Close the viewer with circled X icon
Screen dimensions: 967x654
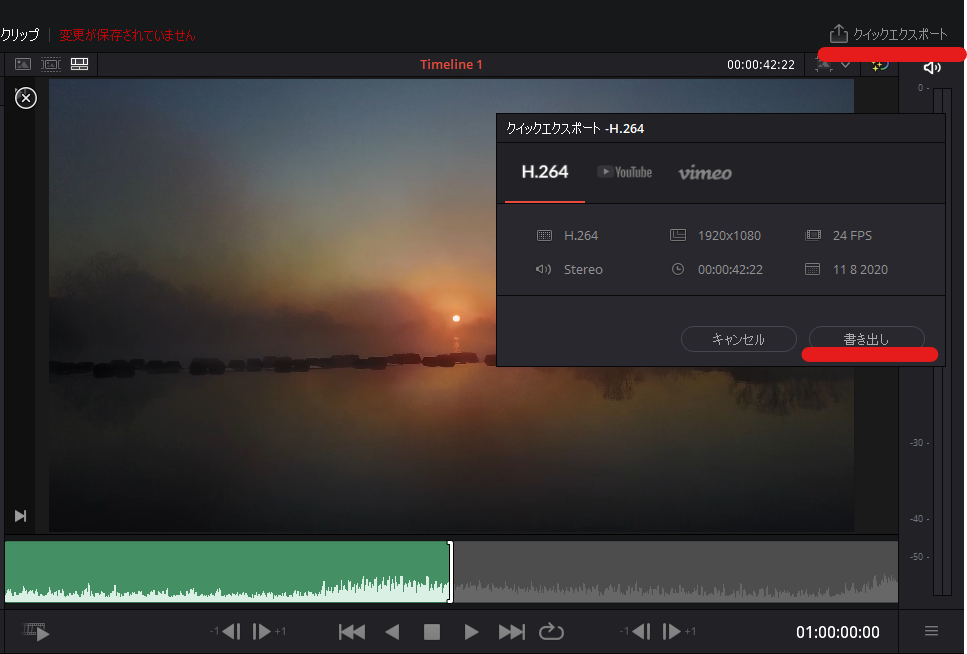tap(26, 98)
